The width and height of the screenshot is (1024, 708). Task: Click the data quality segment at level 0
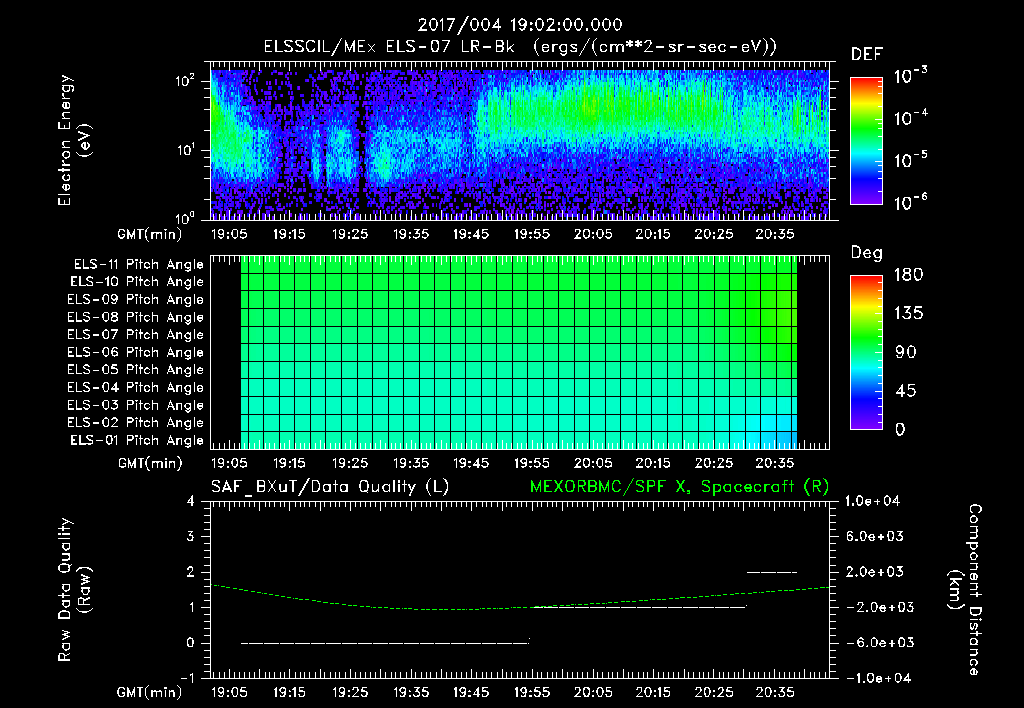click(385, 643)
